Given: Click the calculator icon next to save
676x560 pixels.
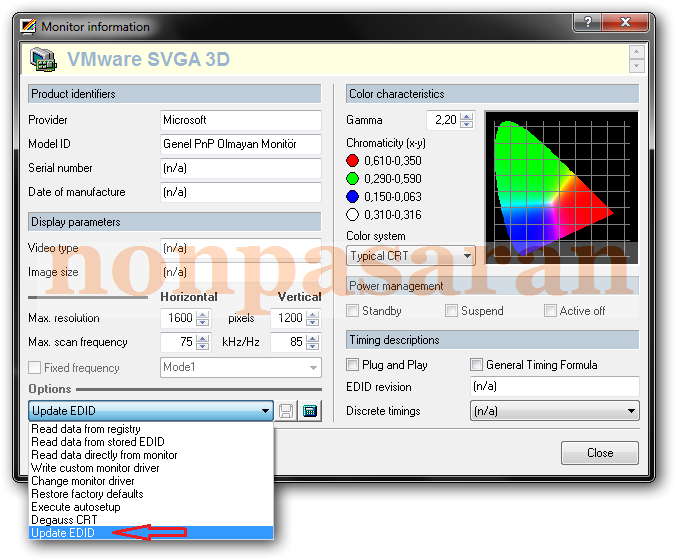Looking at the screenshot, I should tap(310, 410).
